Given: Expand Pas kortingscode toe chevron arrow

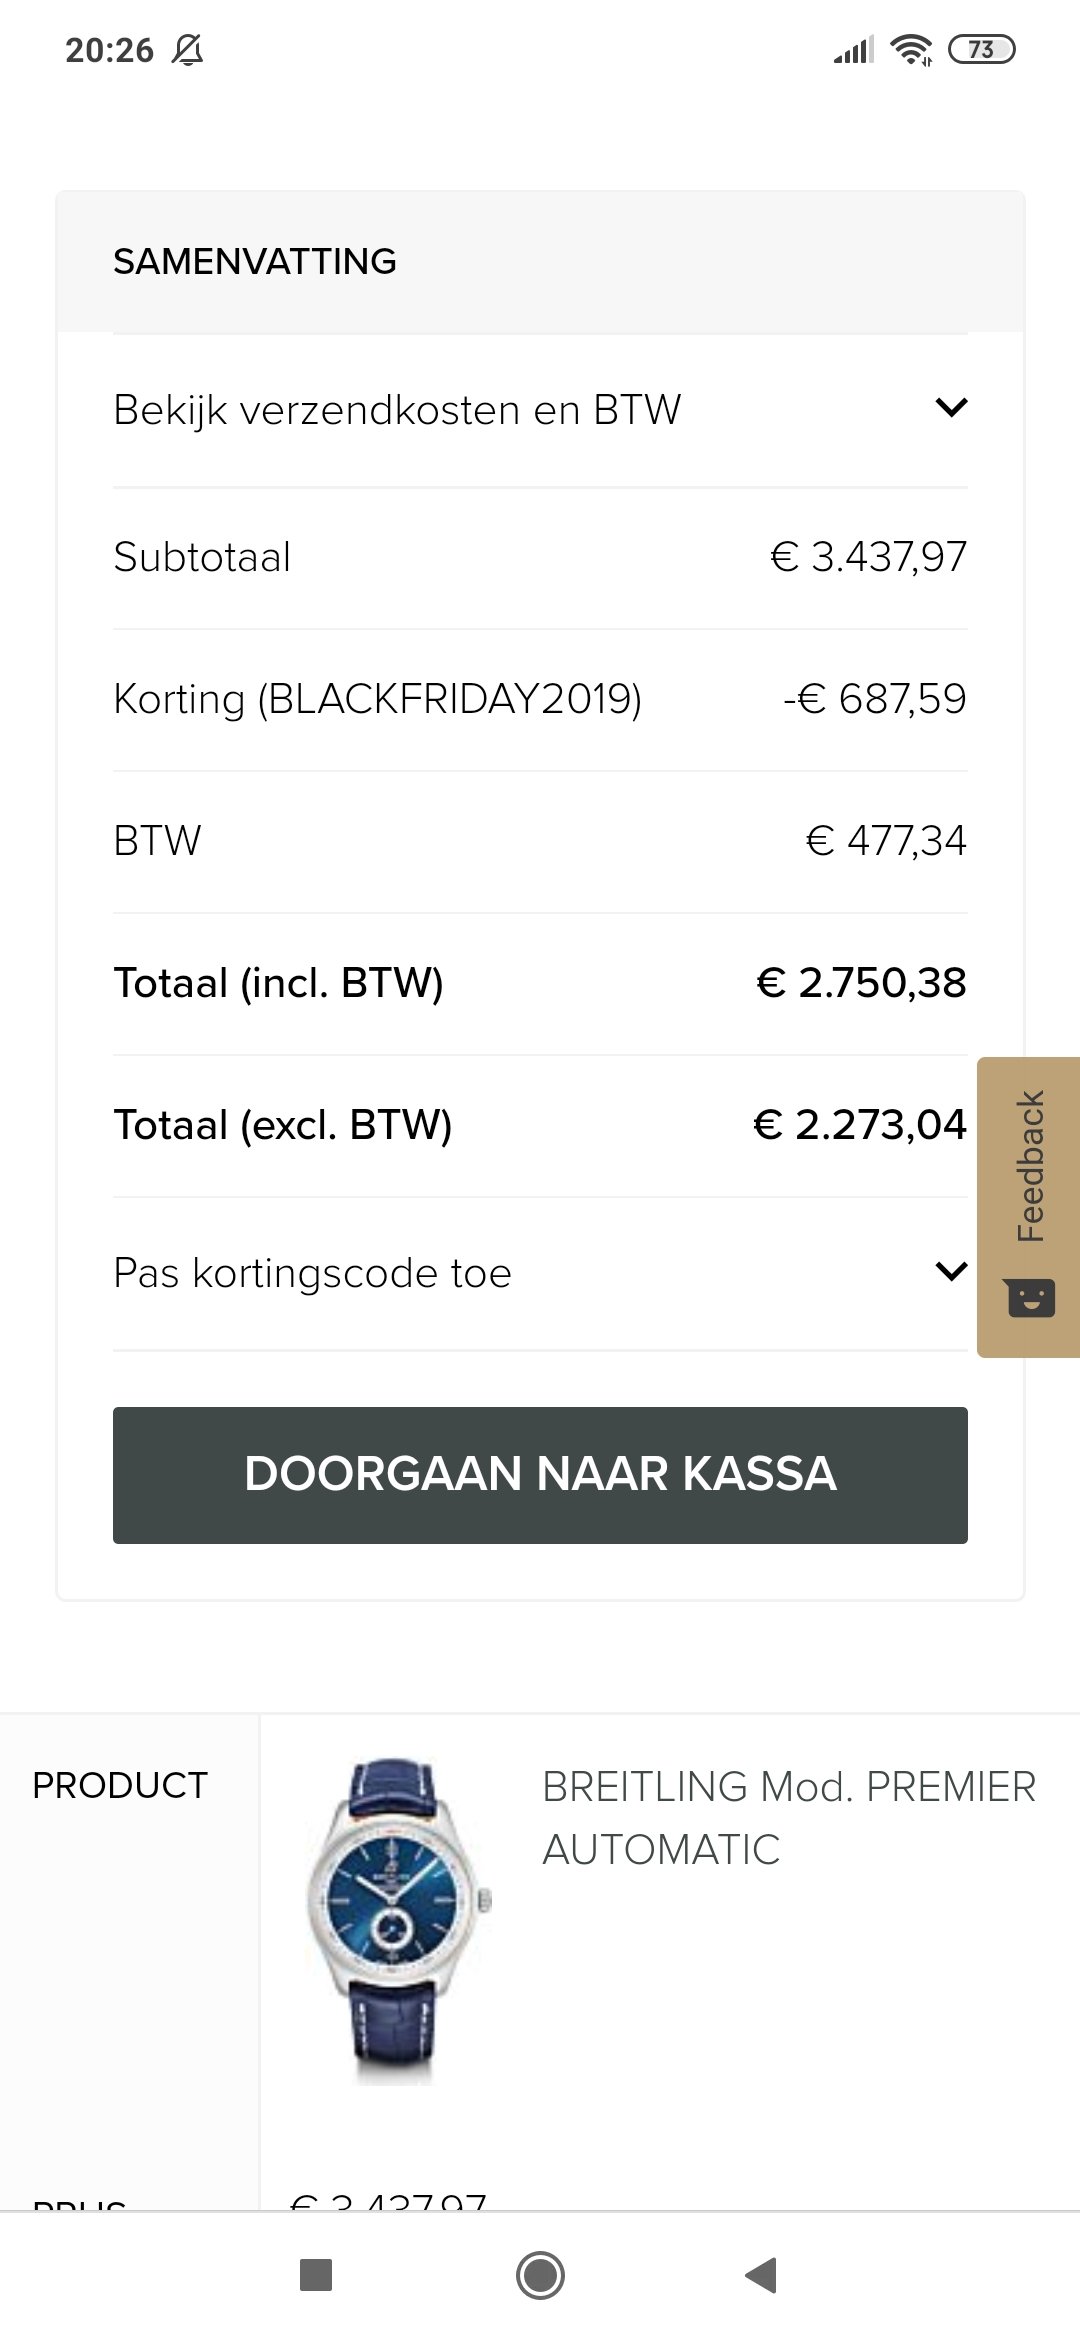Looking at the screenshot, I should pos(951,1272).
